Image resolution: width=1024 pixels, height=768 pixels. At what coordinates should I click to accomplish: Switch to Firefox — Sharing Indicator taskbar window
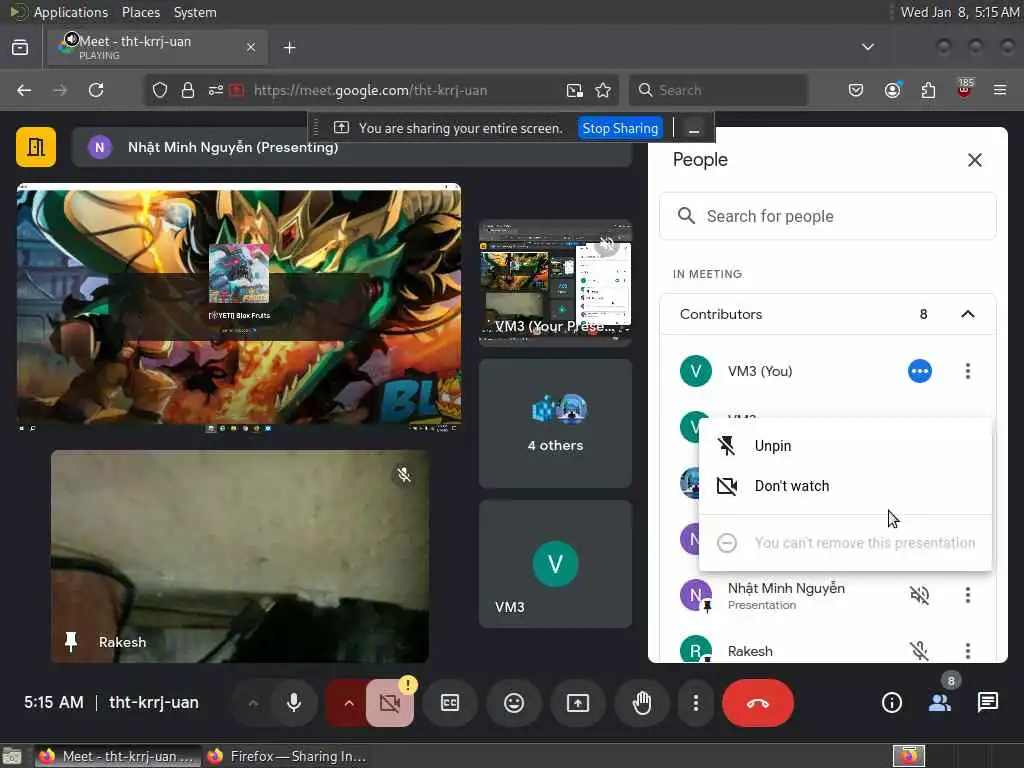(x=286, y=756)
